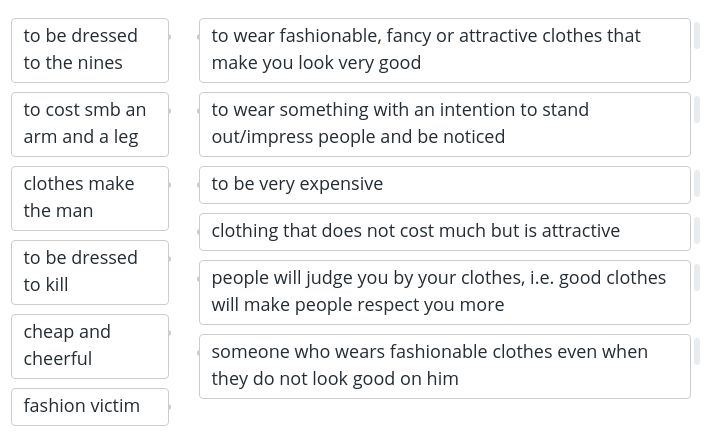Click connector notch on 'cheap and cheerful' card
The height and width of the screenshot is (437, 709).
tap(170, 333)
